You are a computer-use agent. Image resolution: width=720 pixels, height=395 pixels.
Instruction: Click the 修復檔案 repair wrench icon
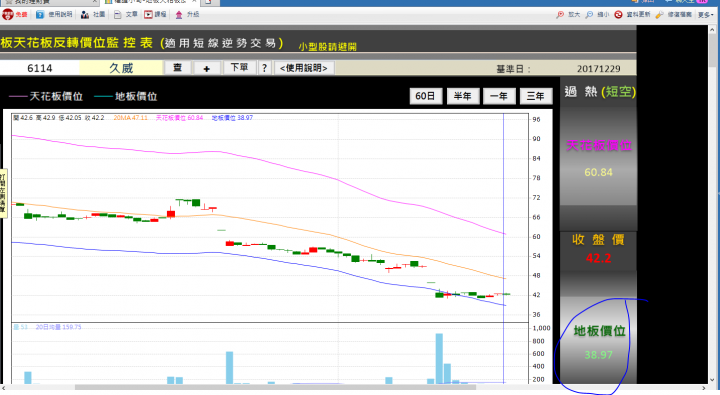(659, 15)
